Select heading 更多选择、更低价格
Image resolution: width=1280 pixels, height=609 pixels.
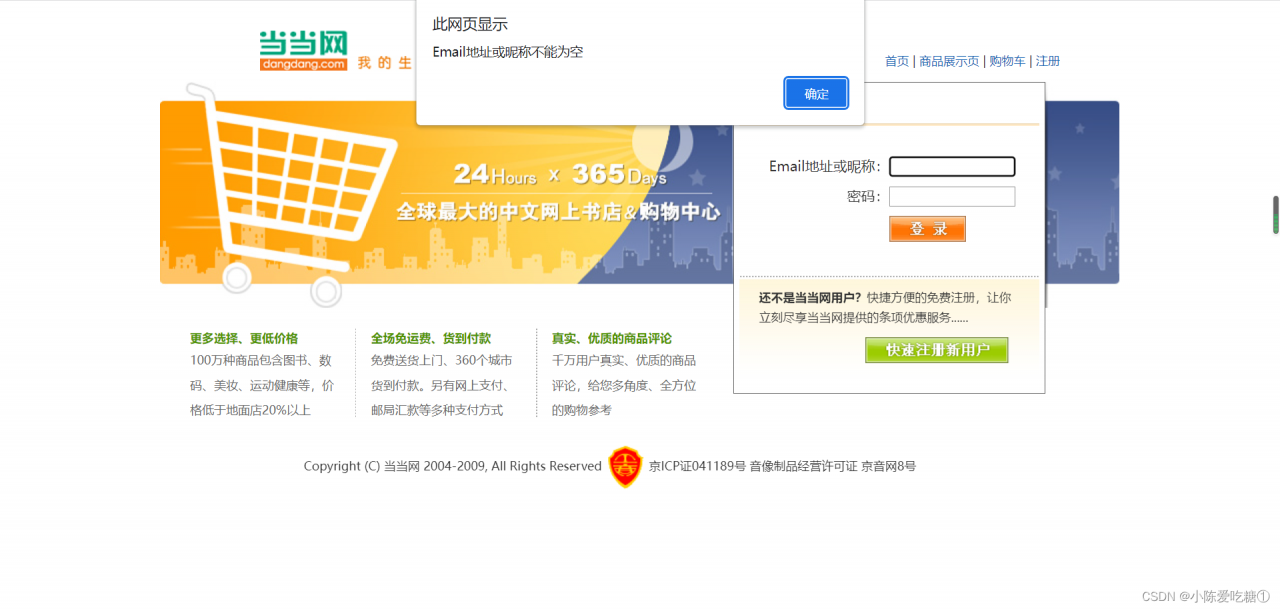click(244, 338)
